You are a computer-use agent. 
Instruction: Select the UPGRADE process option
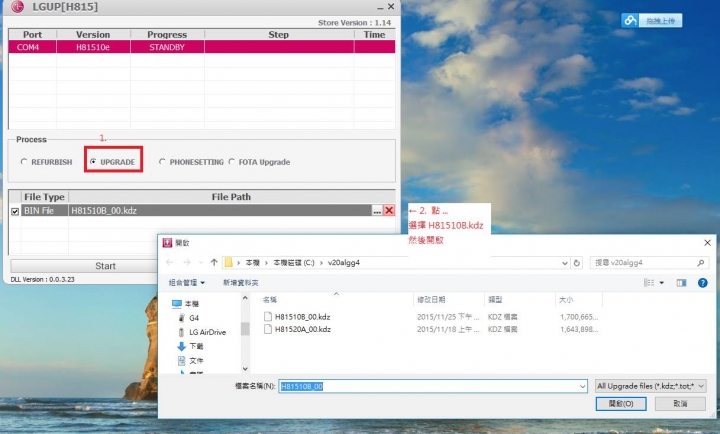click(x=93, y=162)
